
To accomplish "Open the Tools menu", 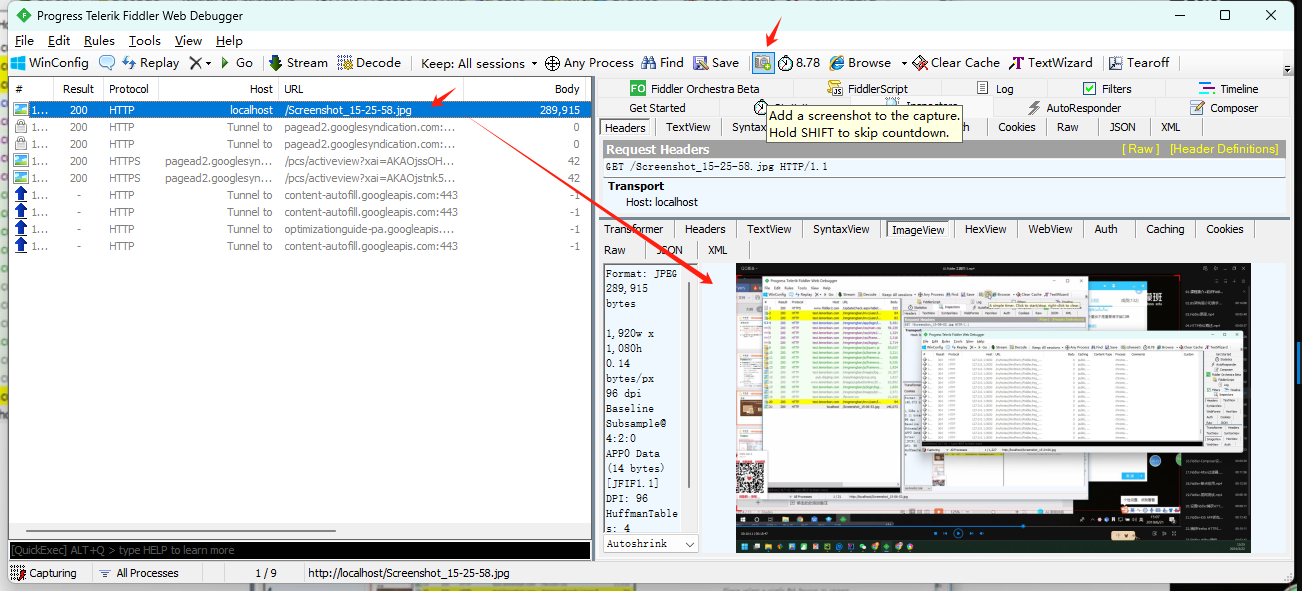I will [x=144, y=41].
